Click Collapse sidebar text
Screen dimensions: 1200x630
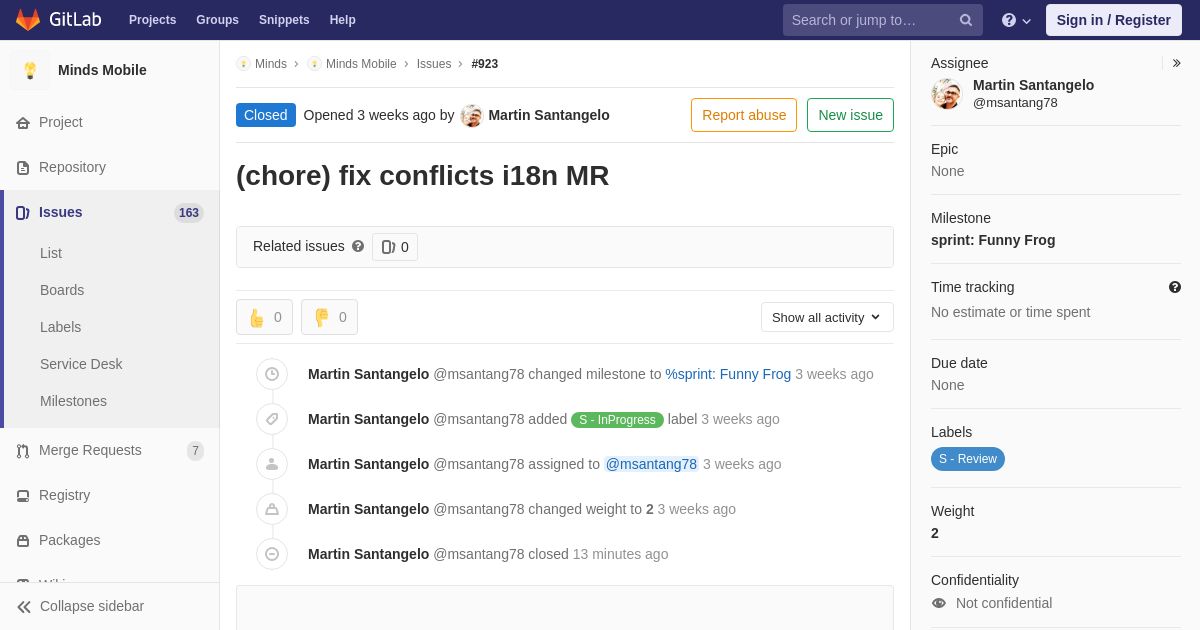(x=92, y=606)
